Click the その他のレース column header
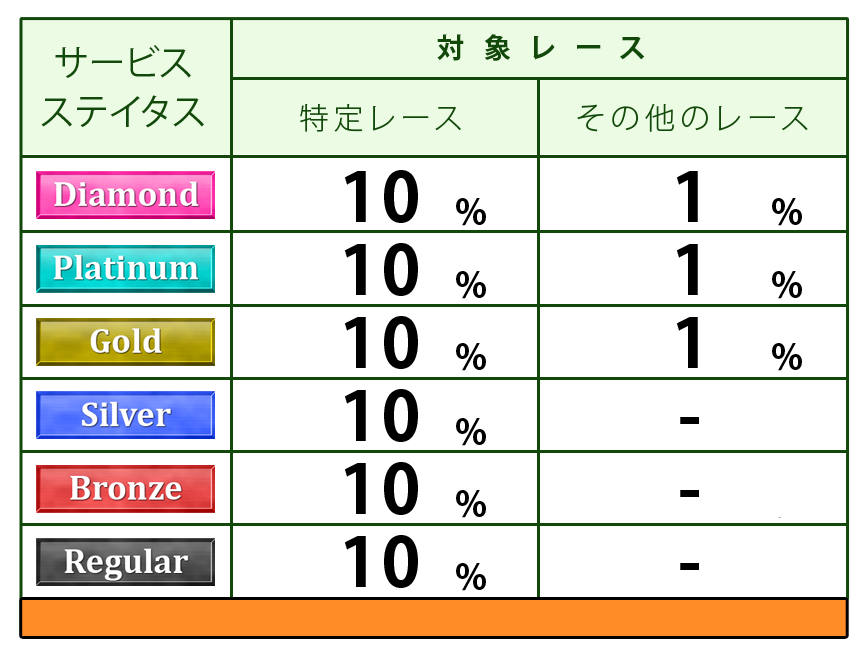Viewport: 866px width, 660px height. point(692,118)
